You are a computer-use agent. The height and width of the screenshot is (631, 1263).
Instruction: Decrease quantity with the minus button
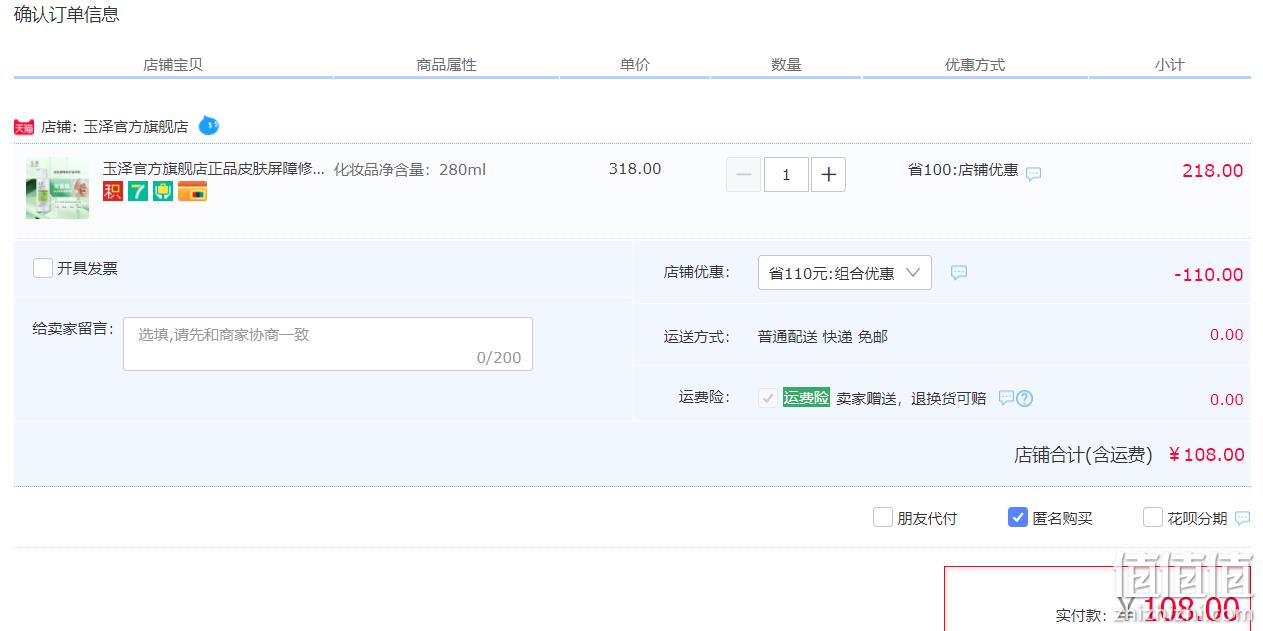pyautogui.click(x=743, y=175)
